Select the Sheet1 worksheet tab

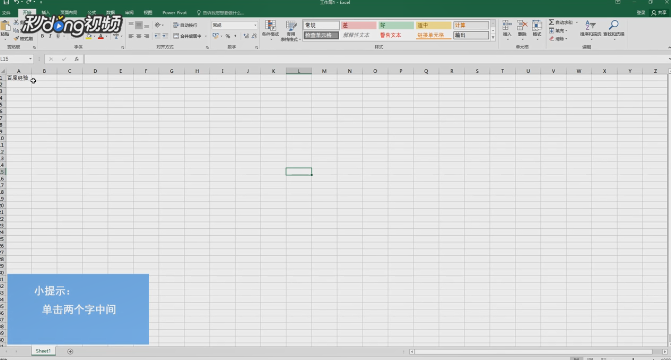(43, 351)
